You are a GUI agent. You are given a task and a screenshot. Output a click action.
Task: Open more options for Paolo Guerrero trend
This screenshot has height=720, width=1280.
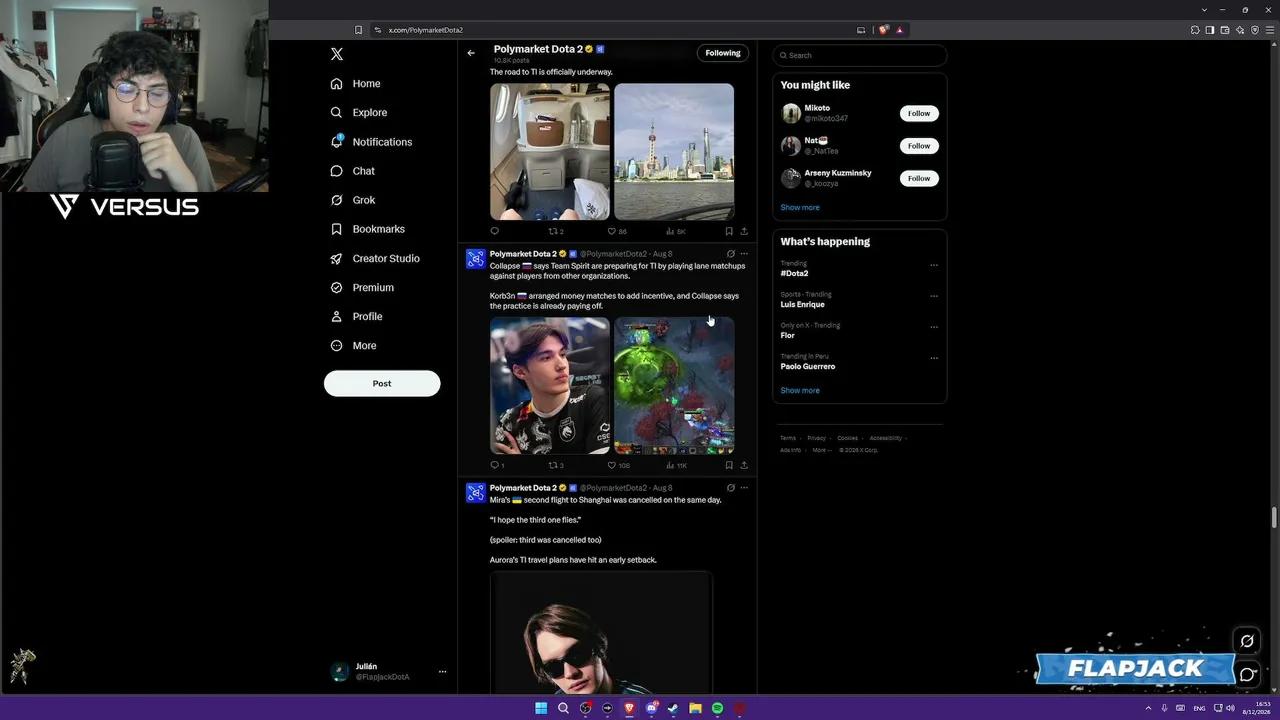[x=934, y=358]
